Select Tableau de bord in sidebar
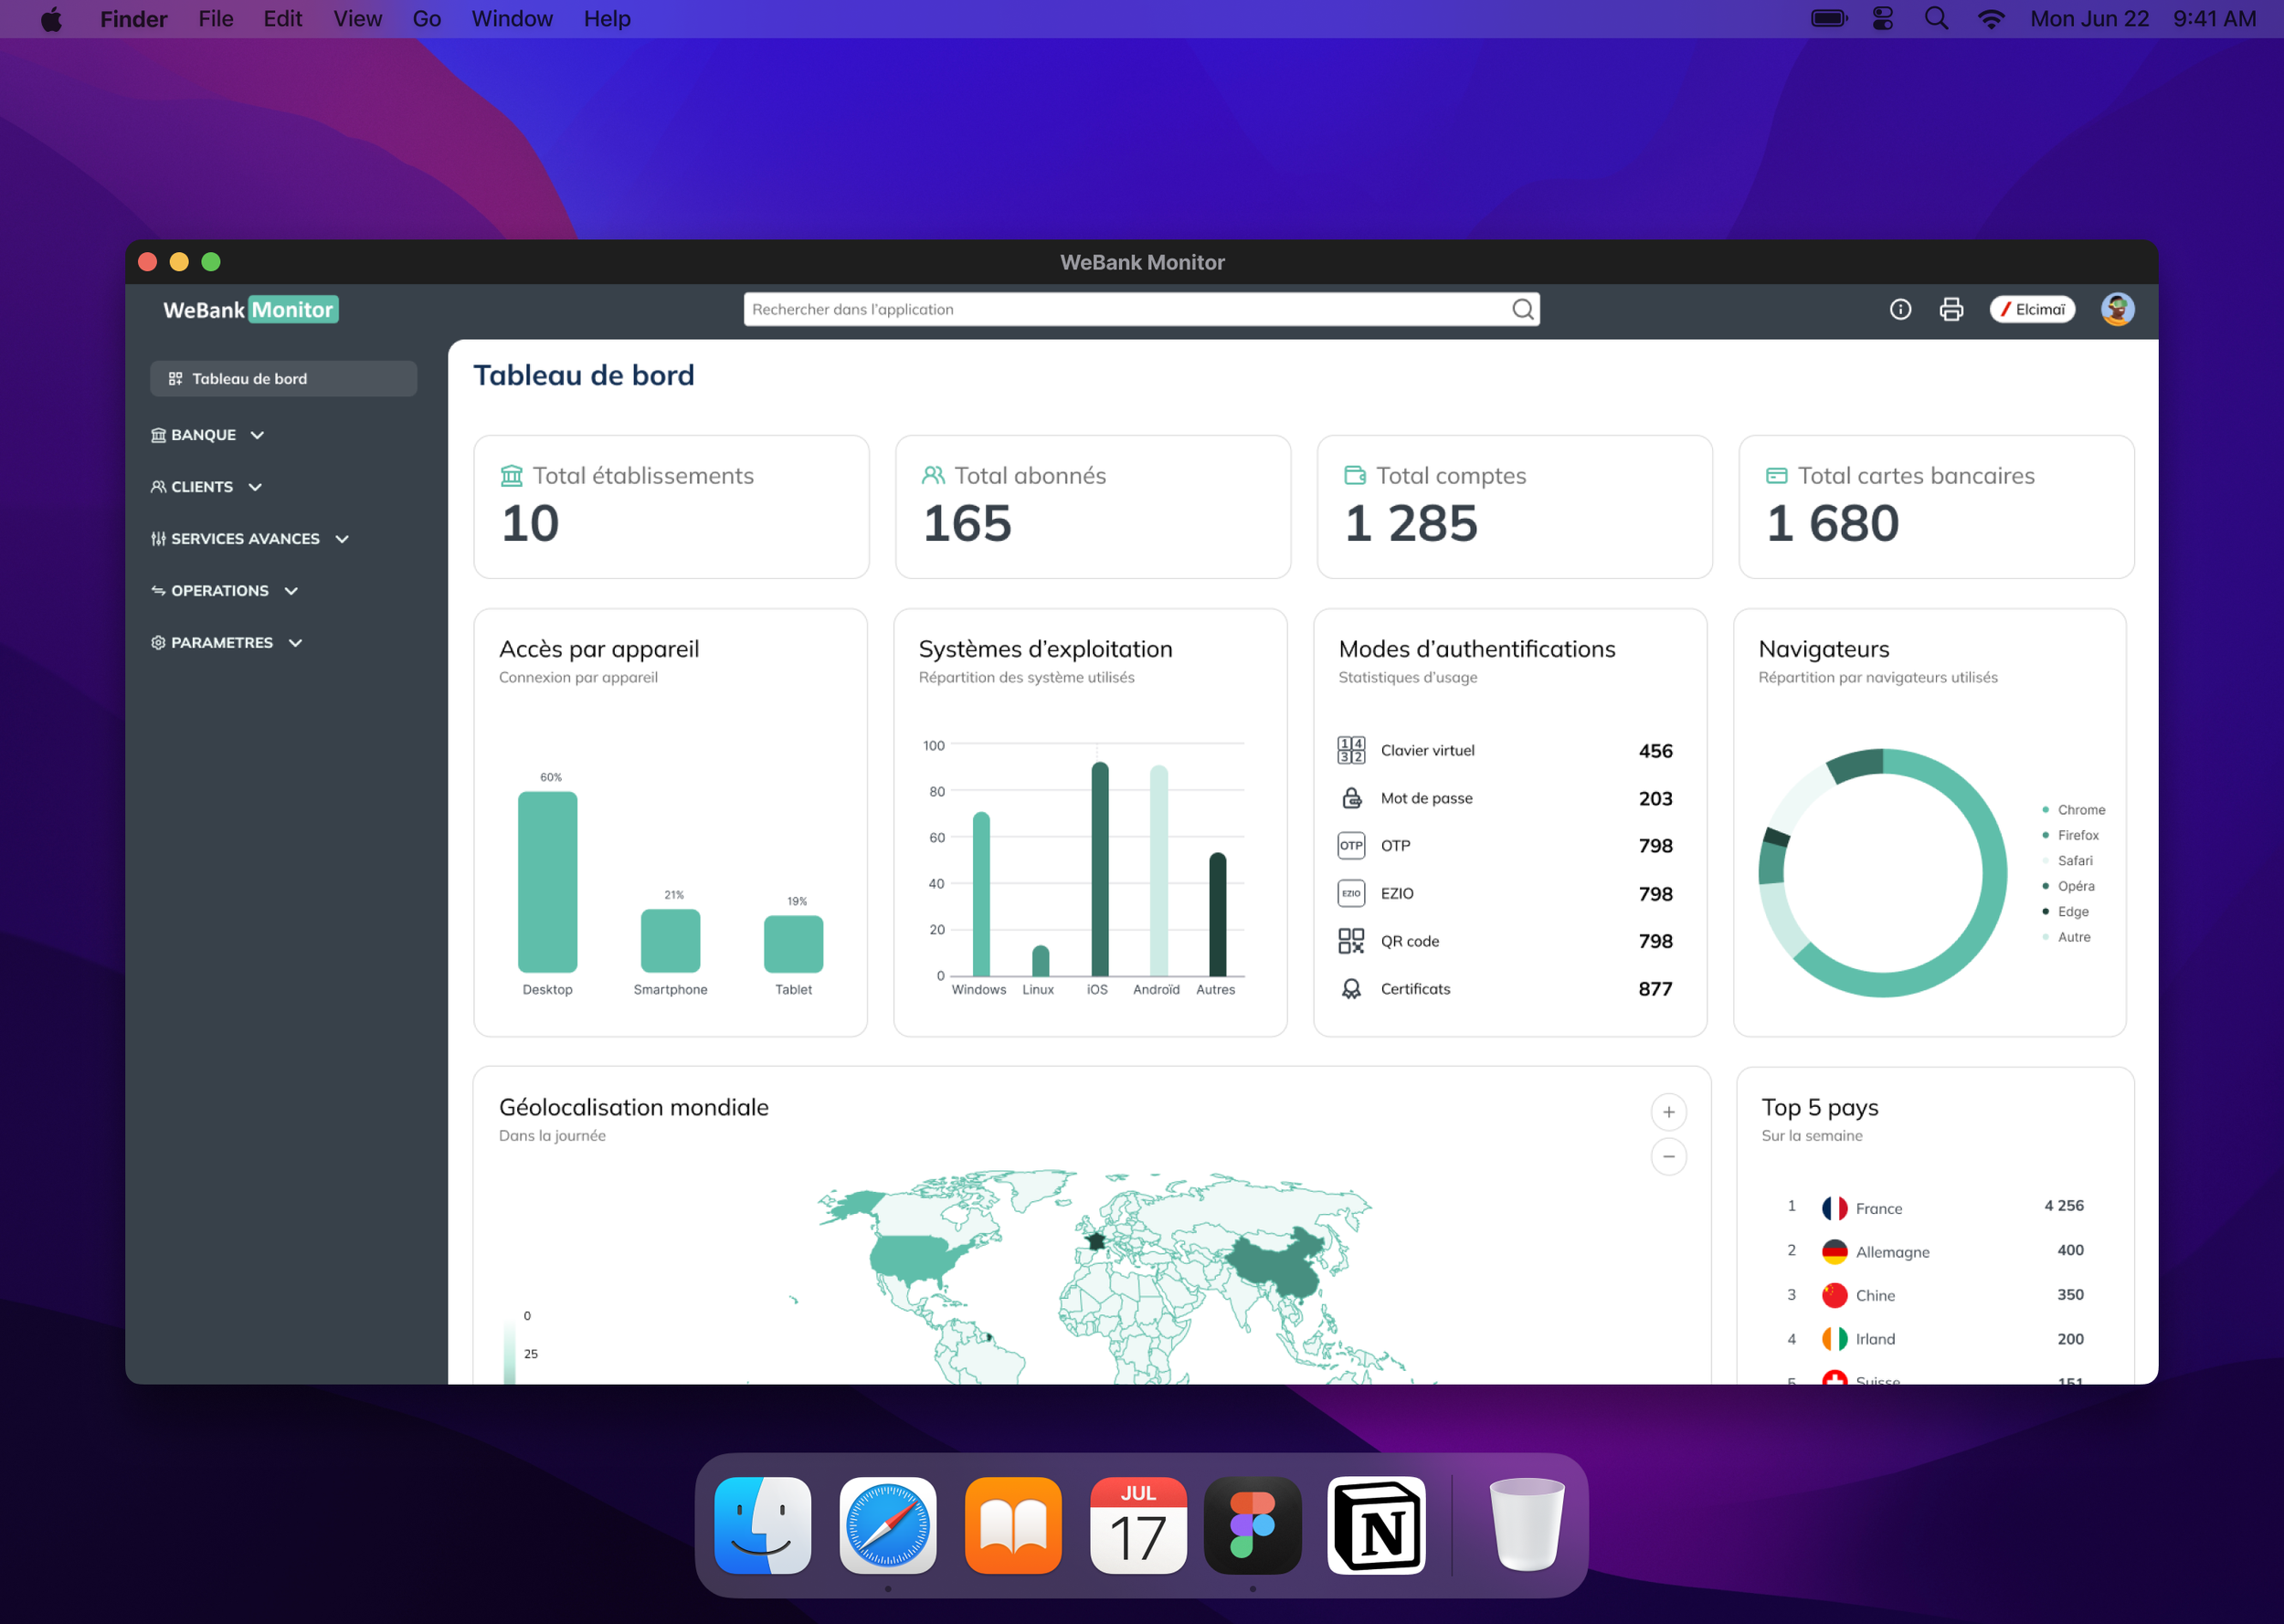 pos(283,379)
